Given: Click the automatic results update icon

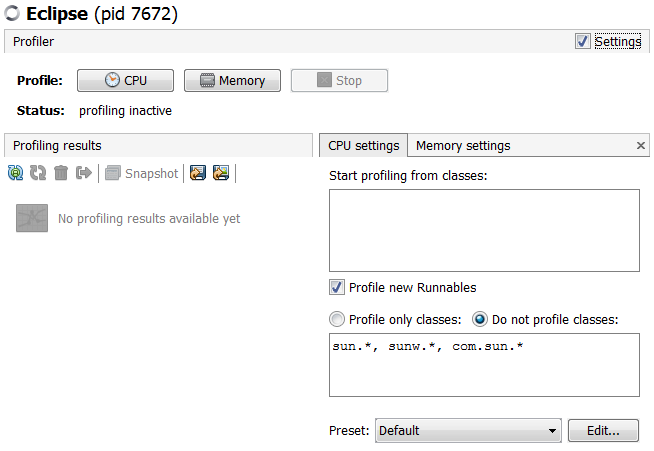Looking at the screenshot, I should (16, 173).
